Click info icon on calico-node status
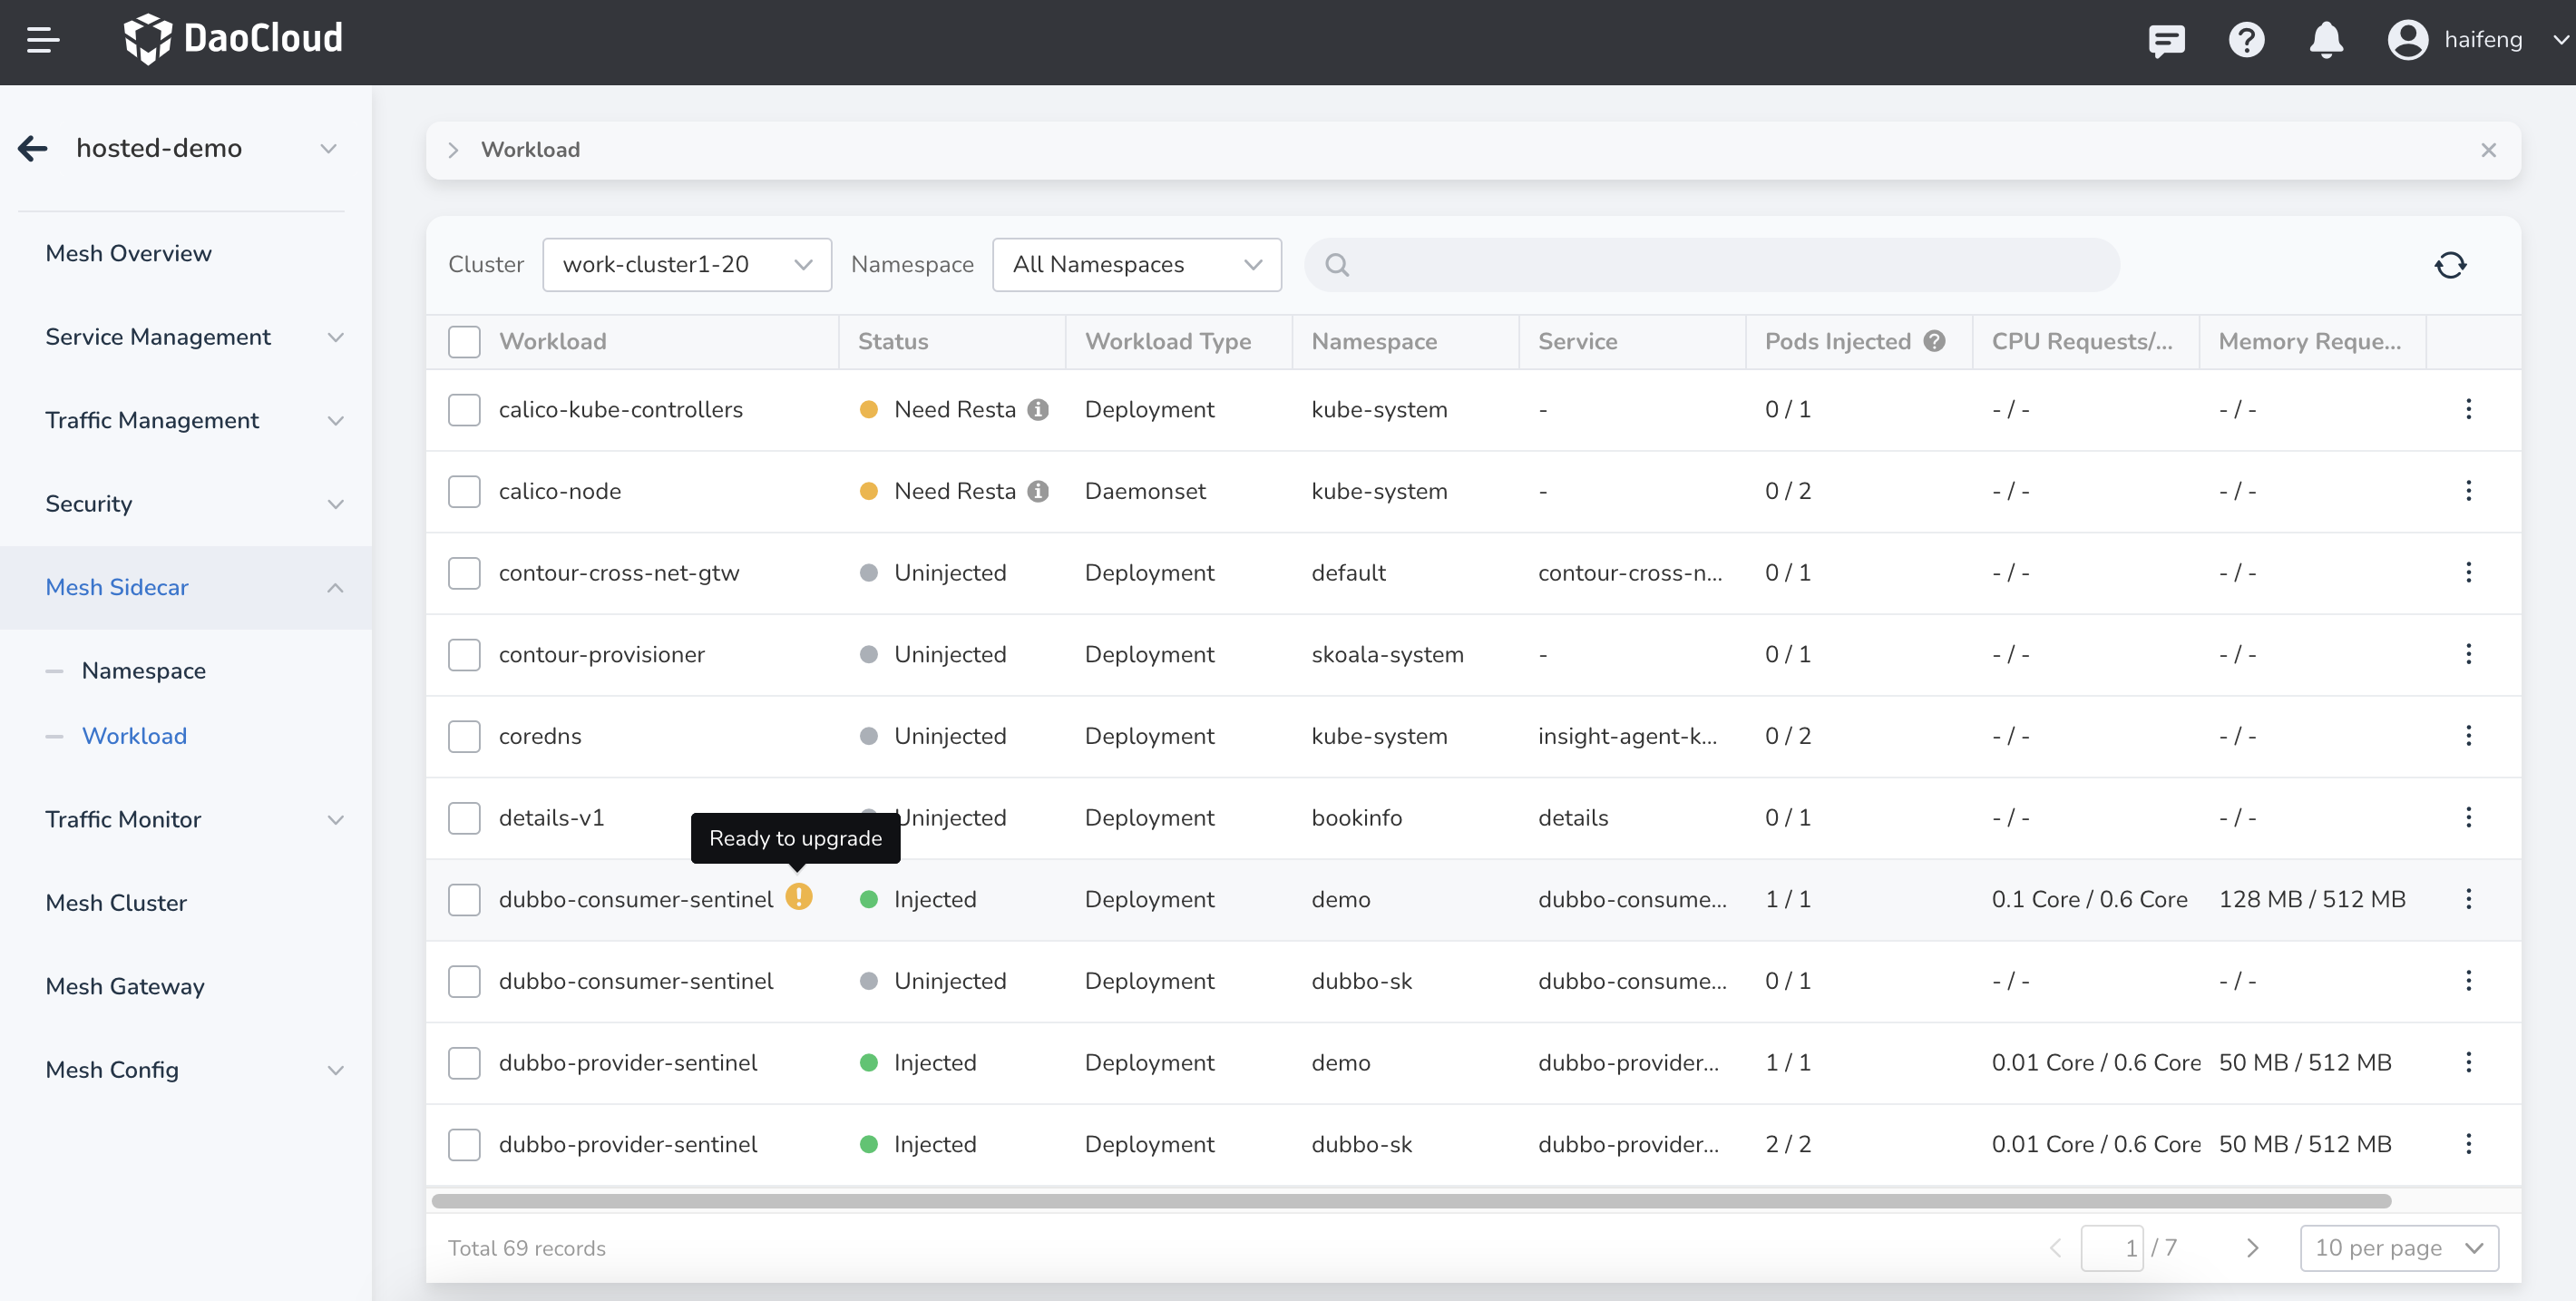This screenshot has width=2576, height=1301. [1039, 492]
